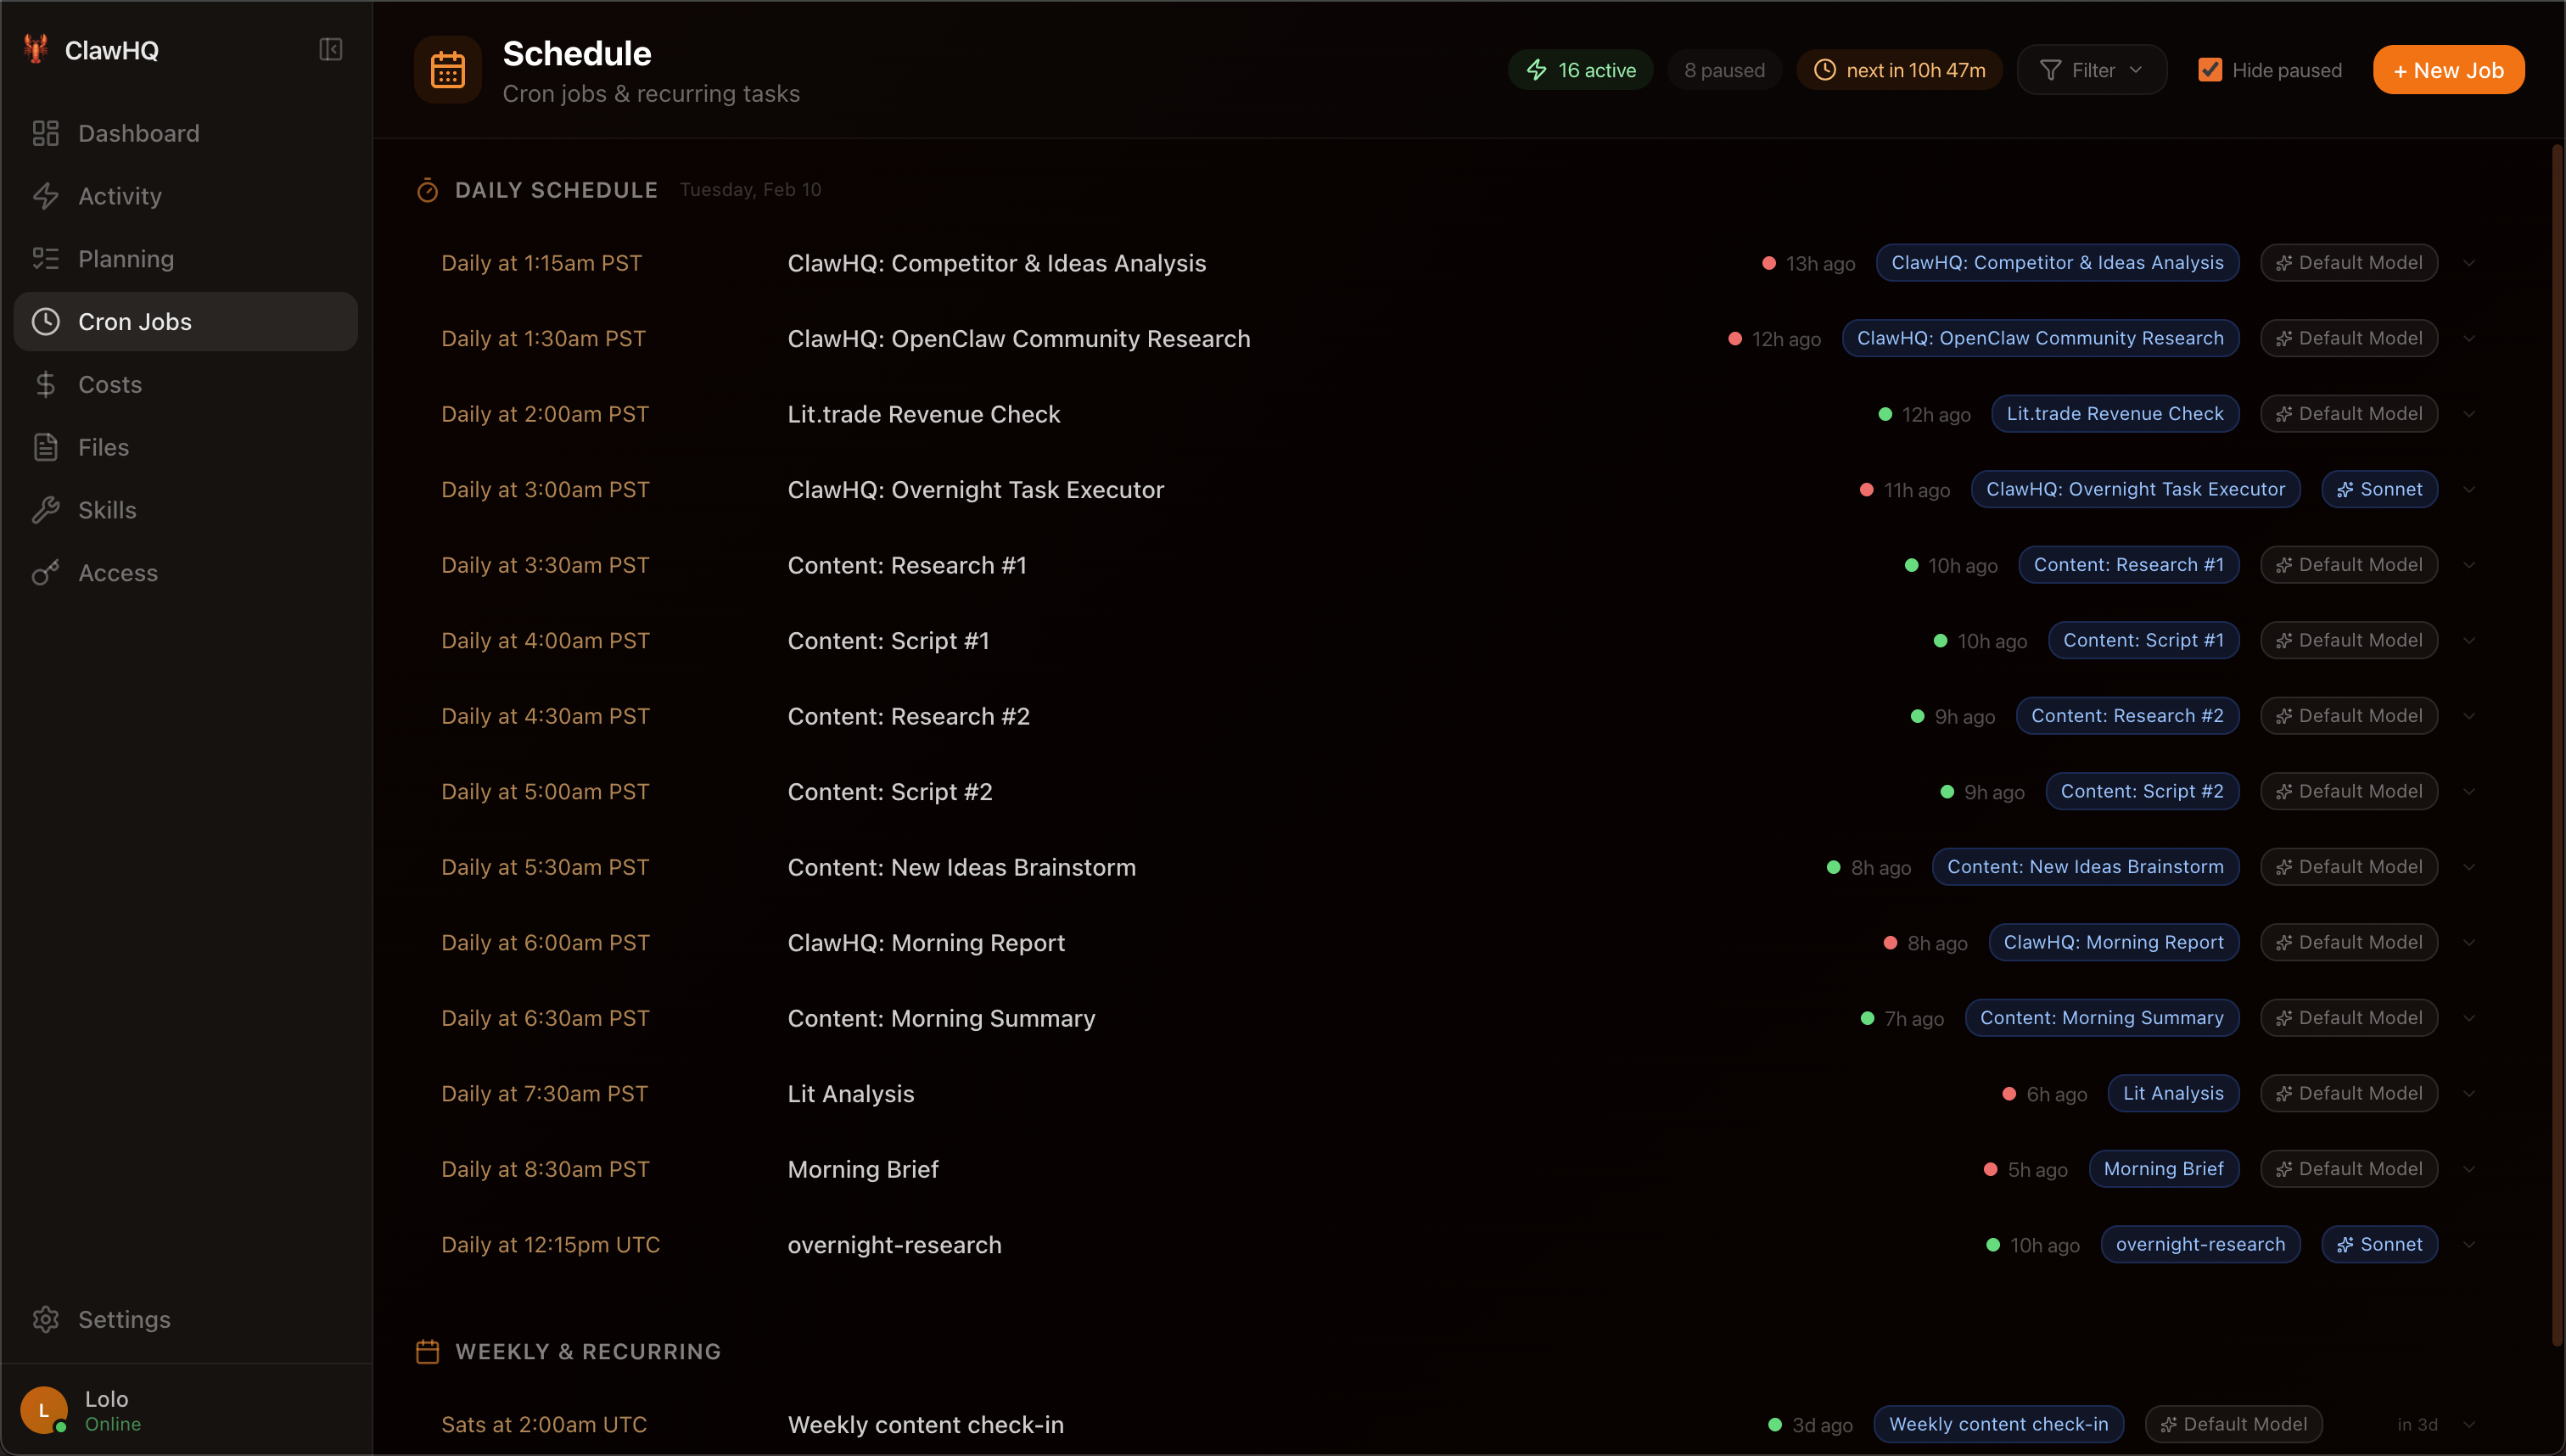
Task: Select the Skills wrench icon
Action: tap(46, 510)
